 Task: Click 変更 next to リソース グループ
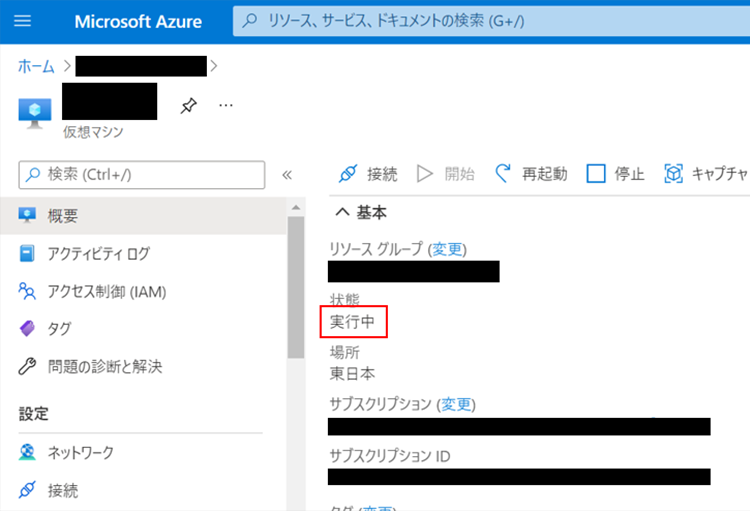tap(447, 249)
